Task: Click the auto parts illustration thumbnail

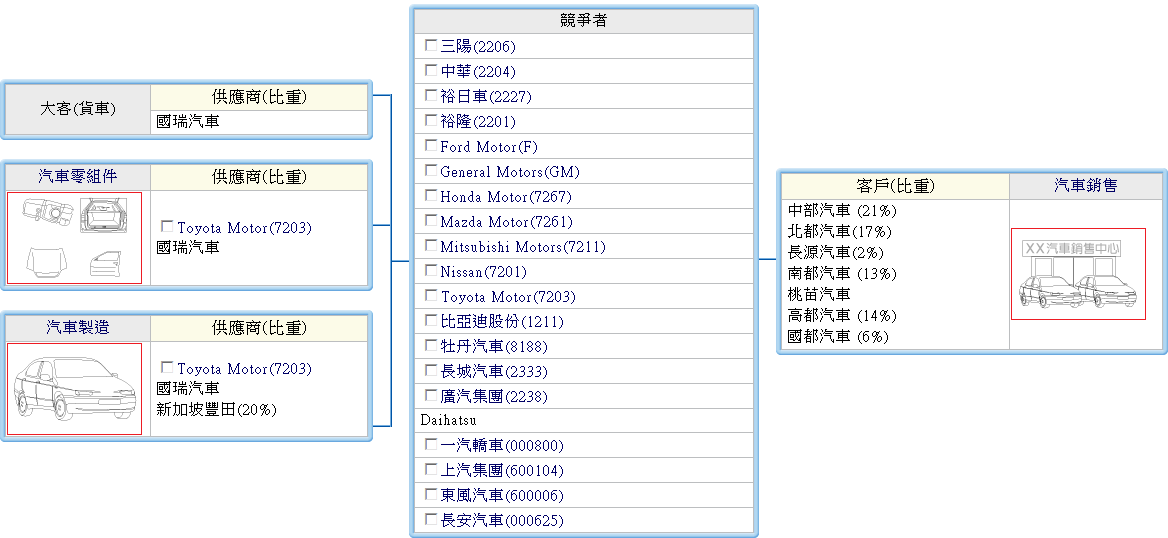Action: click(74, 238)
